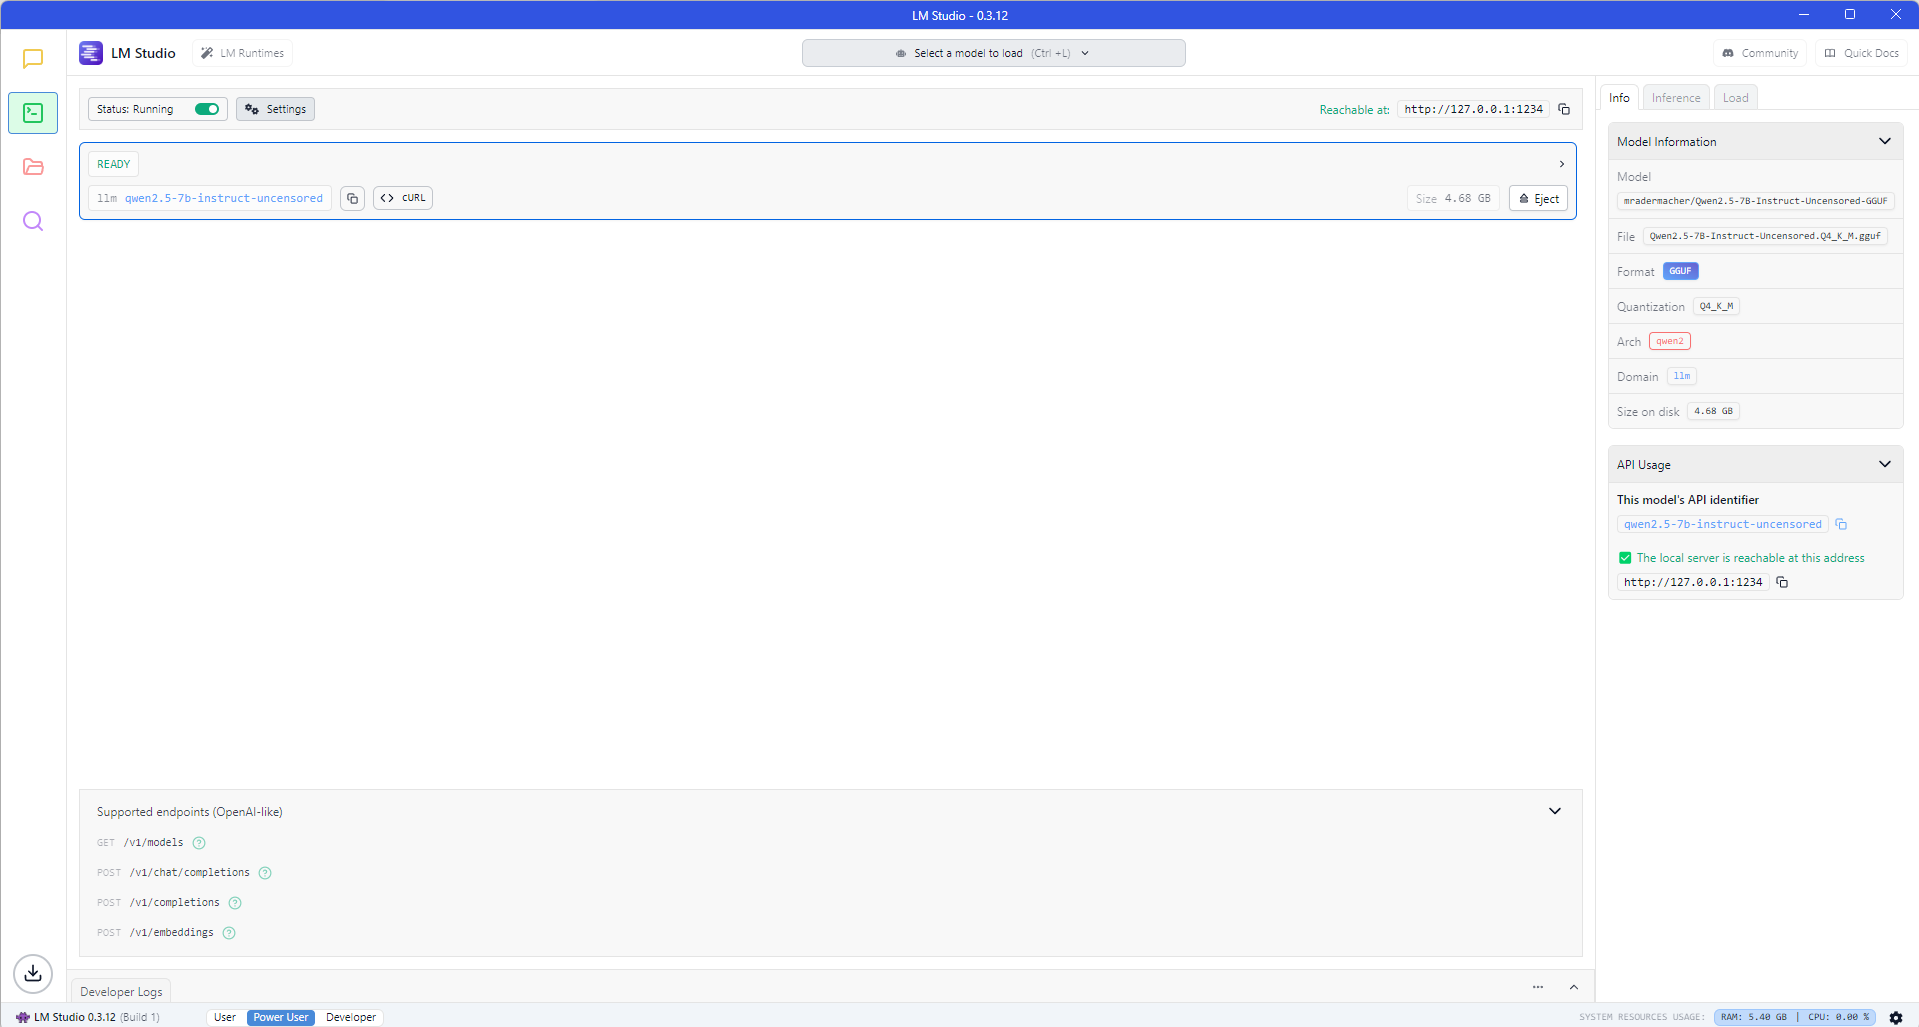
Task: Expand Developer Logs panel chevron
Action: [1574, 987]
